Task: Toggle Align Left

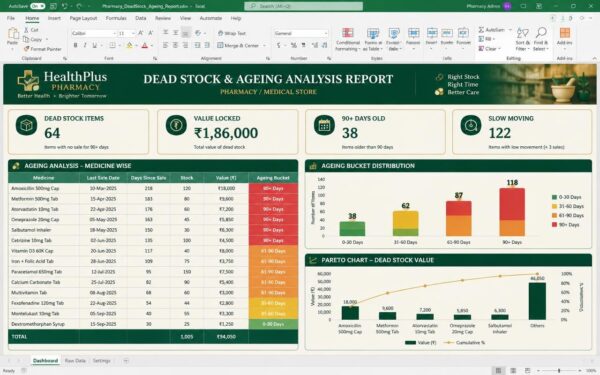Action: click(x=165, y=46)
